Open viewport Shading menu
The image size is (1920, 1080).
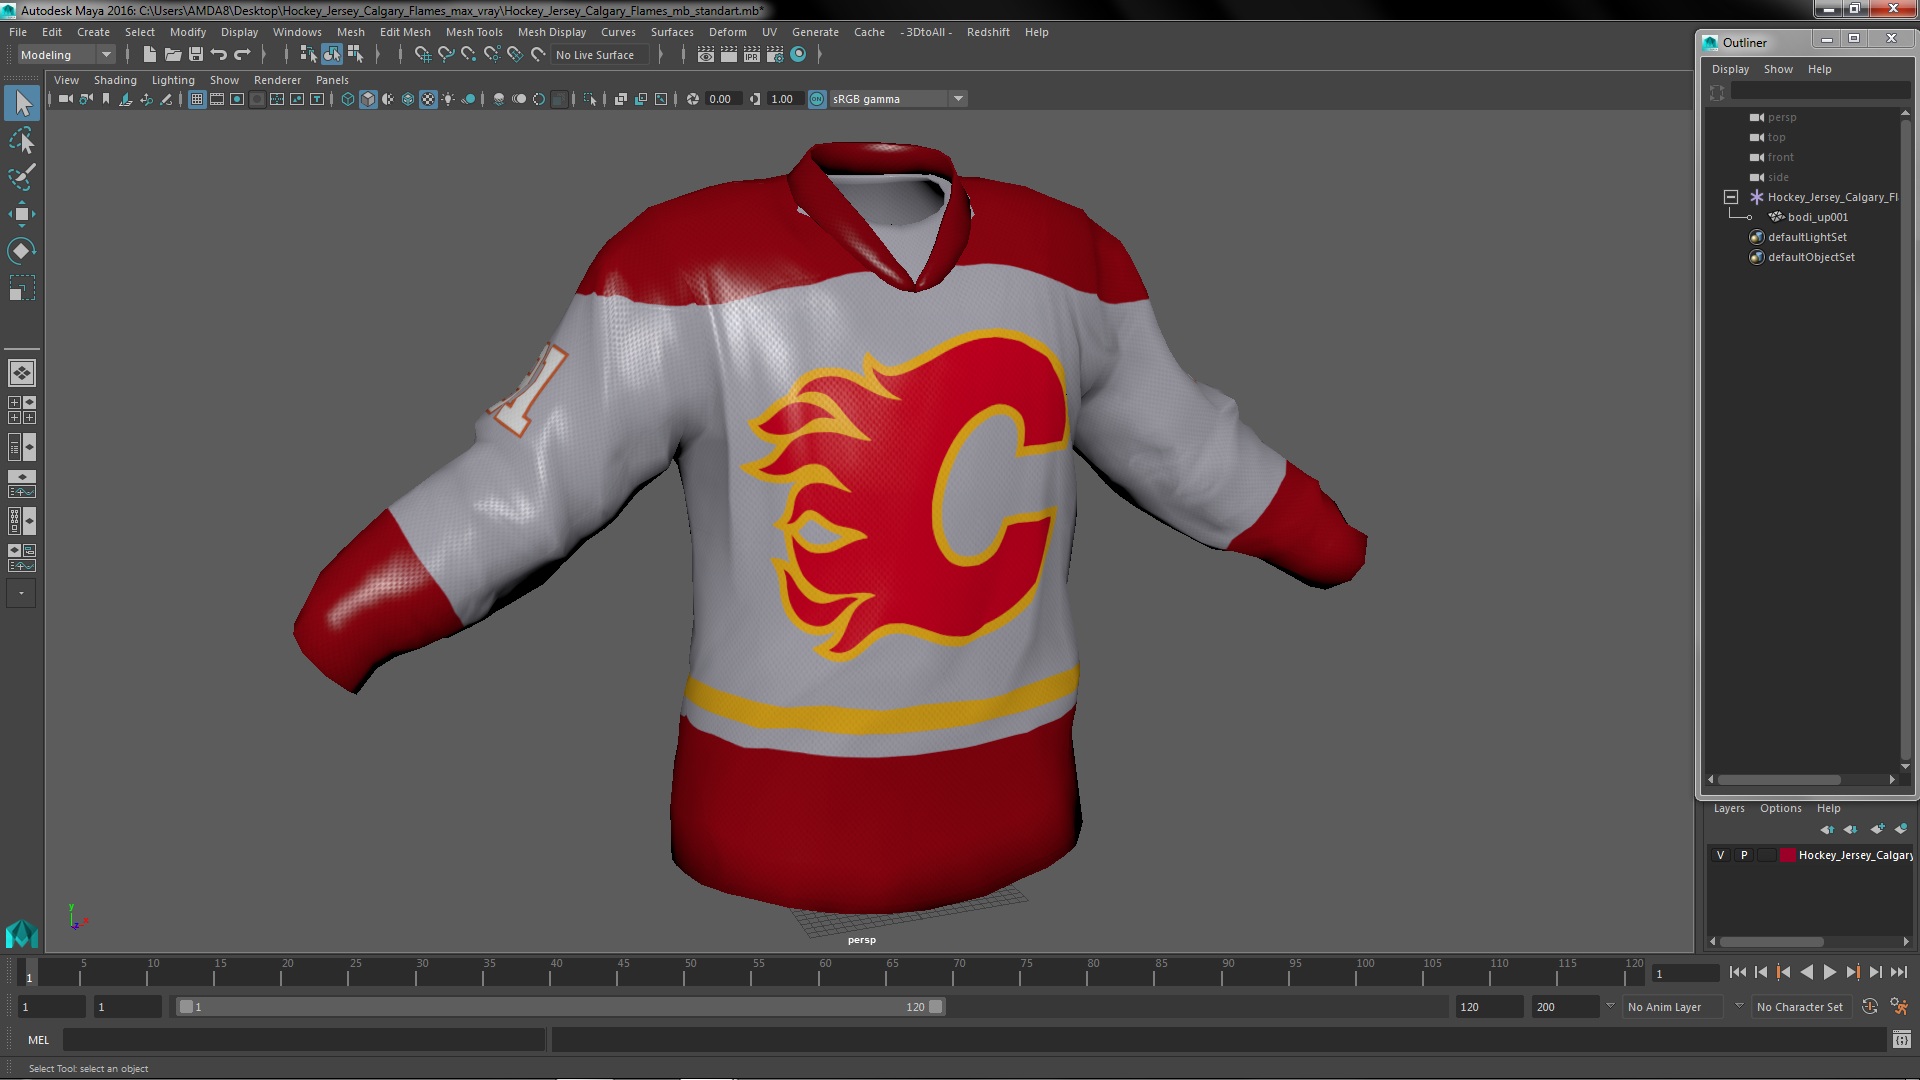[x=115, y=80]
